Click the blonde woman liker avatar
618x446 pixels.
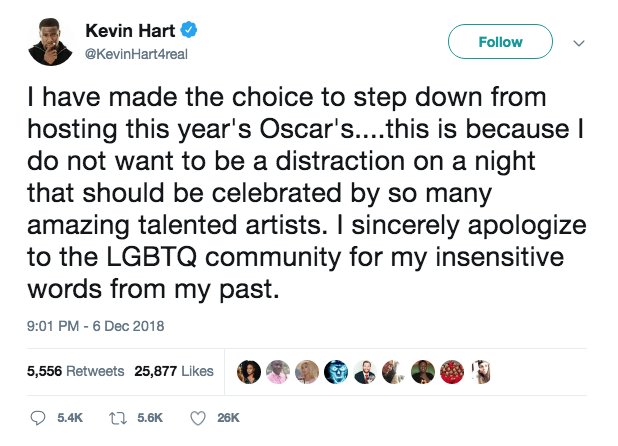point(306,371)
